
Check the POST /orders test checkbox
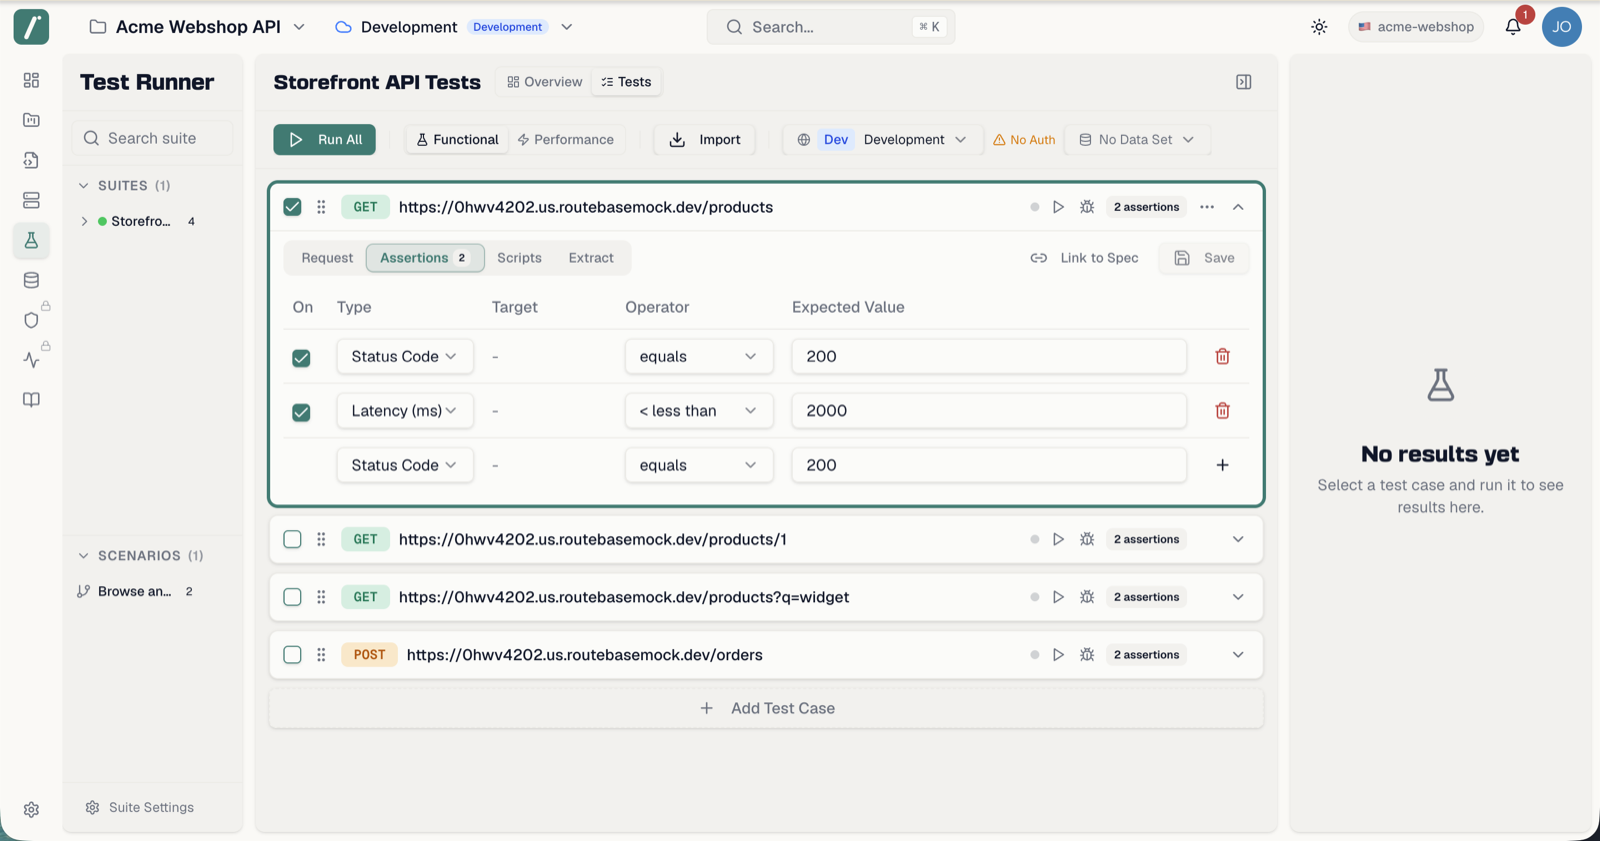[292, 655]
